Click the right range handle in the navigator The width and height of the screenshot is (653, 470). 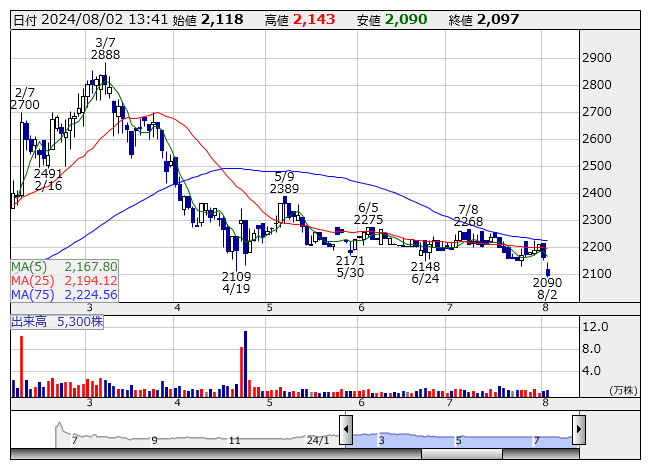pyautogui.click(x=578, y=431)
